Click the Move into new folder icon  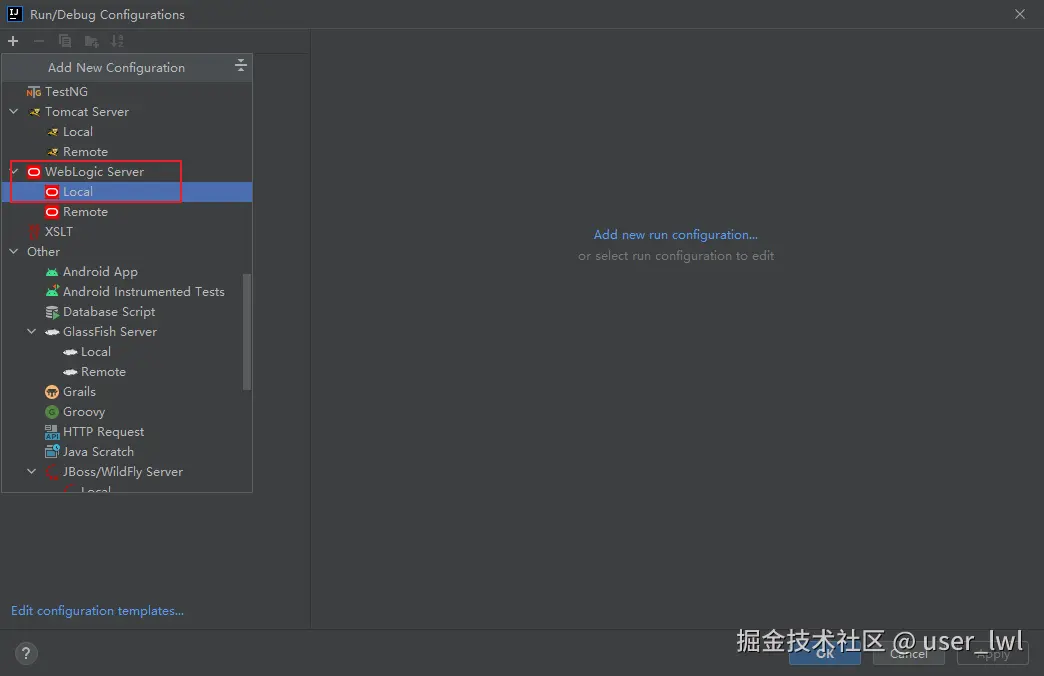(91, 41)
